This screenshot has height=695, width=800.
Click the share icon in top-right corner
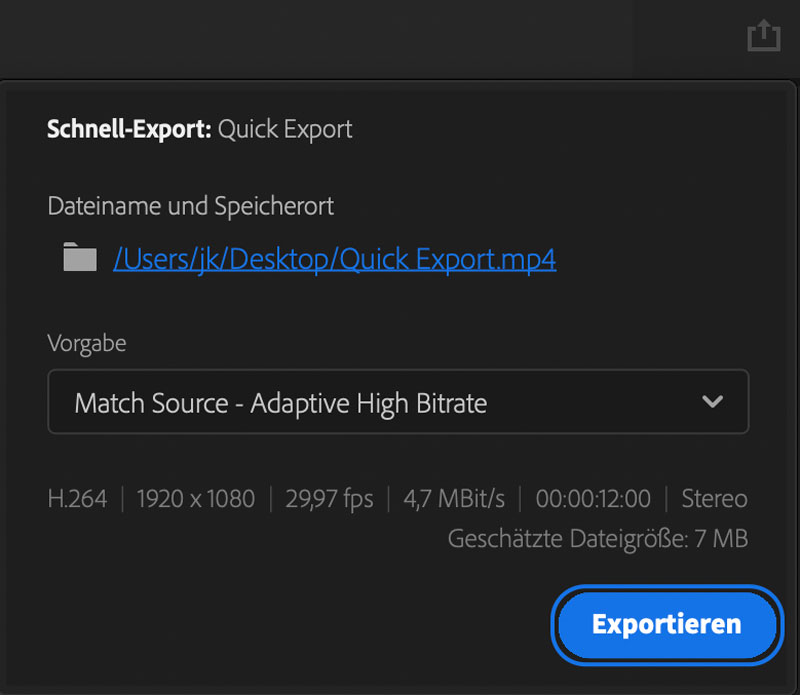tap(764, 35)
